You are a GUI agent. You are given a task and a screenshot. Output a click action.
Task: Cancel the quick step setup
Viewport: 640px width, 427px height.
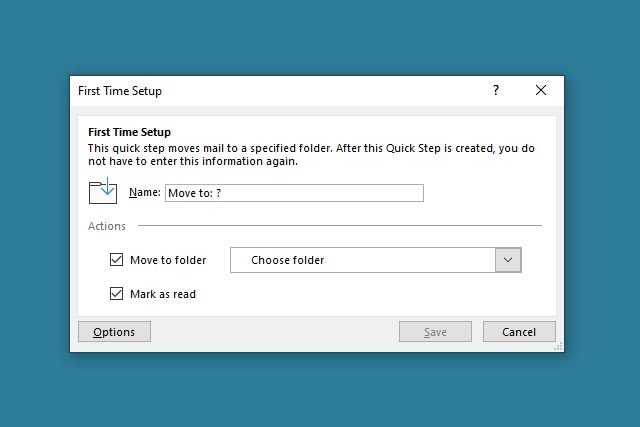coord(519,331)
